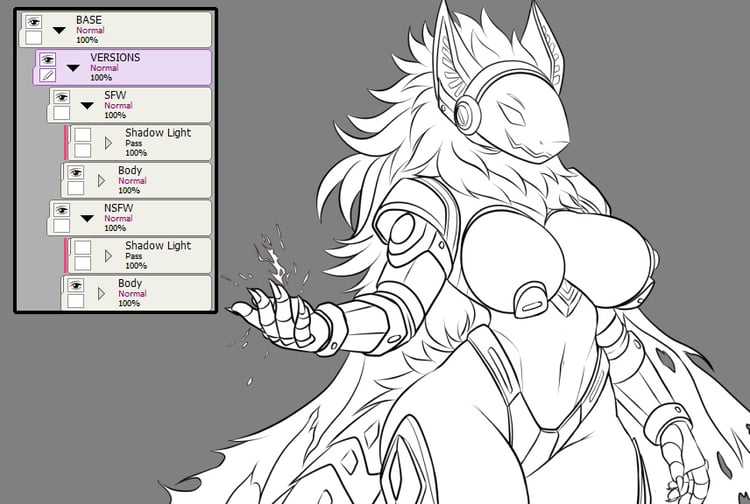Tick the empty box below BASE eye icon

click(33, 37)
